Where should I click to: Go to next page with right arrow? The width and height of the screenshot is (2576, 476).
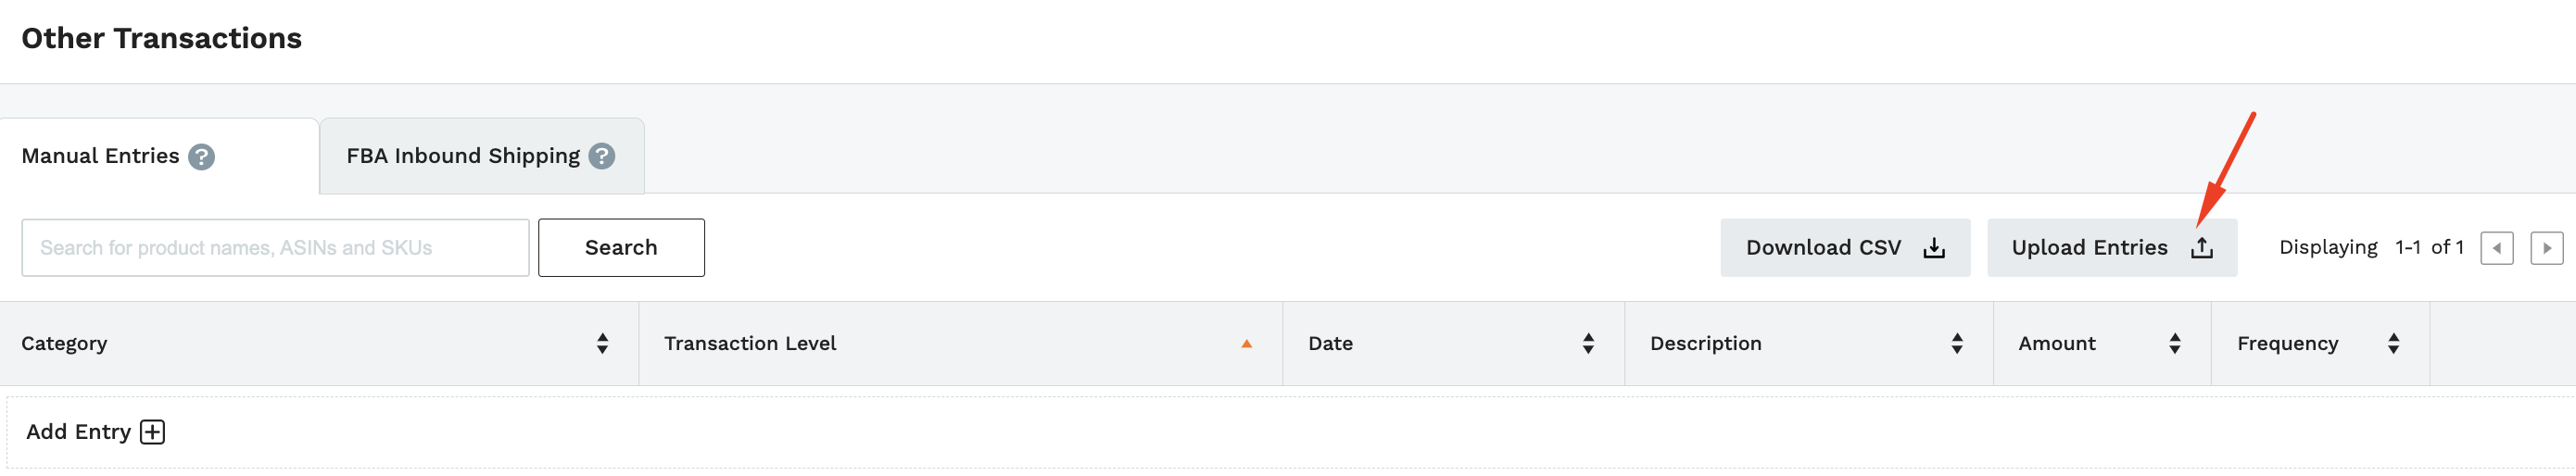[2546, 248]
